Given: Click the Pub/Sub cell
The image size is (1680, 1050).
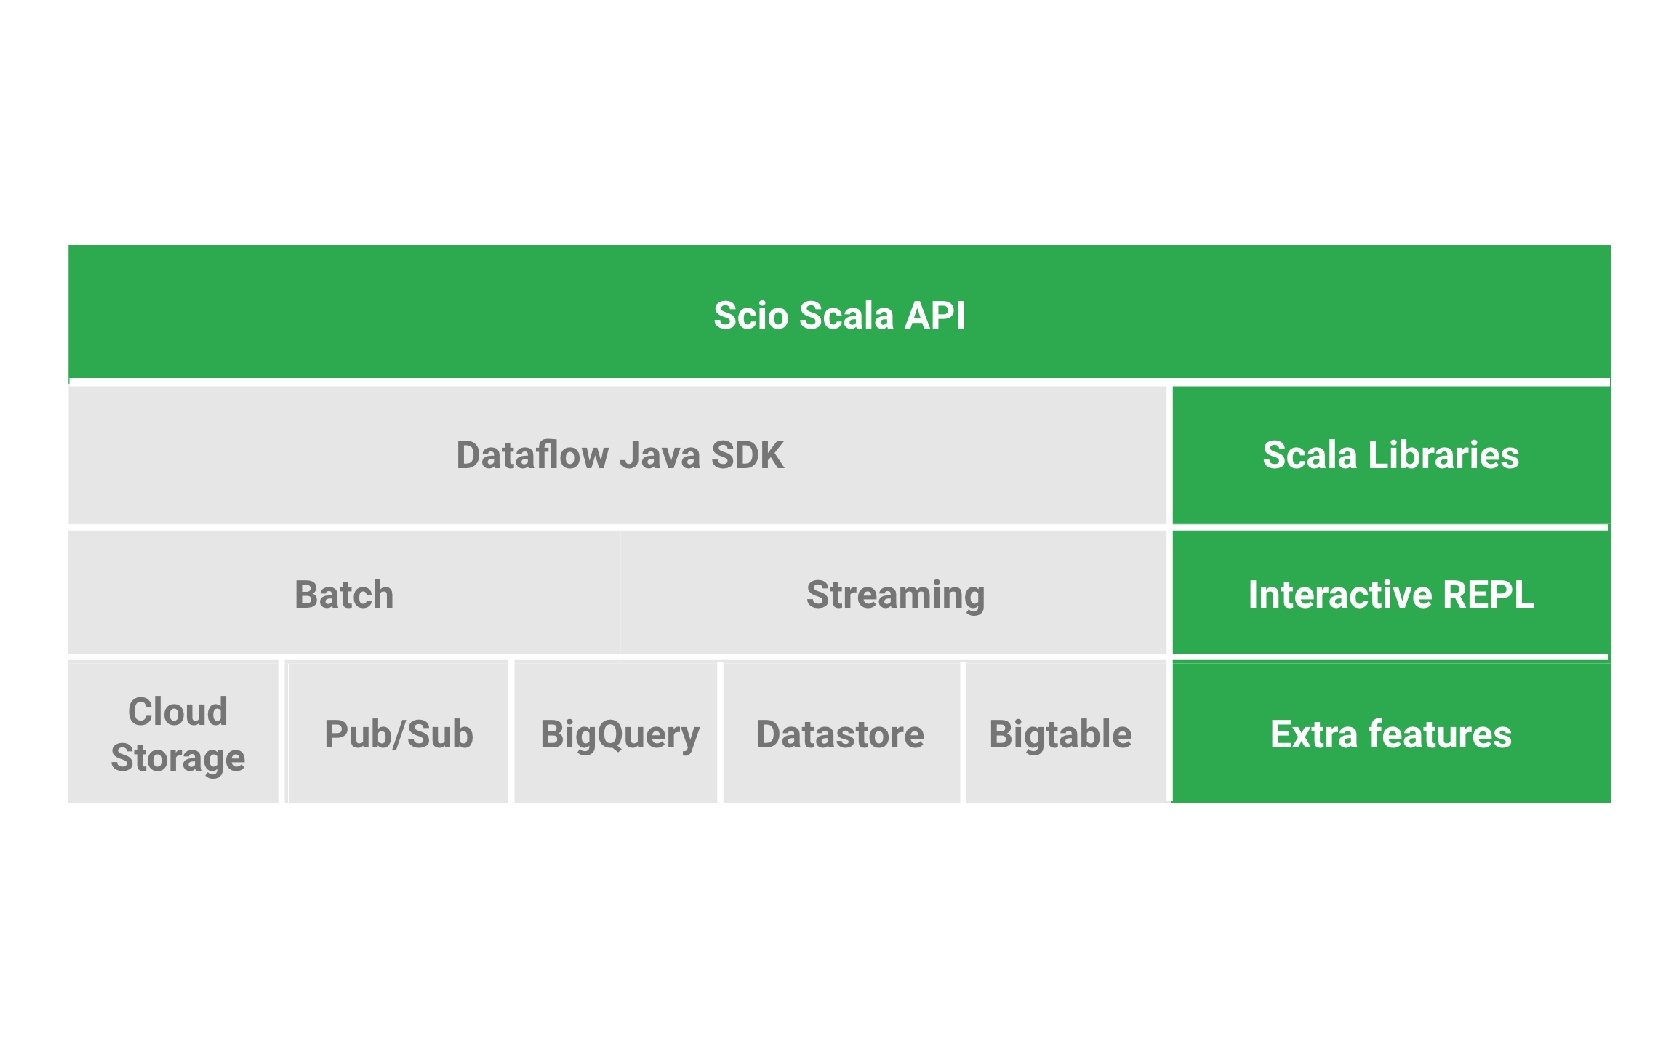Looking at the screenshot, I should 398,734.
